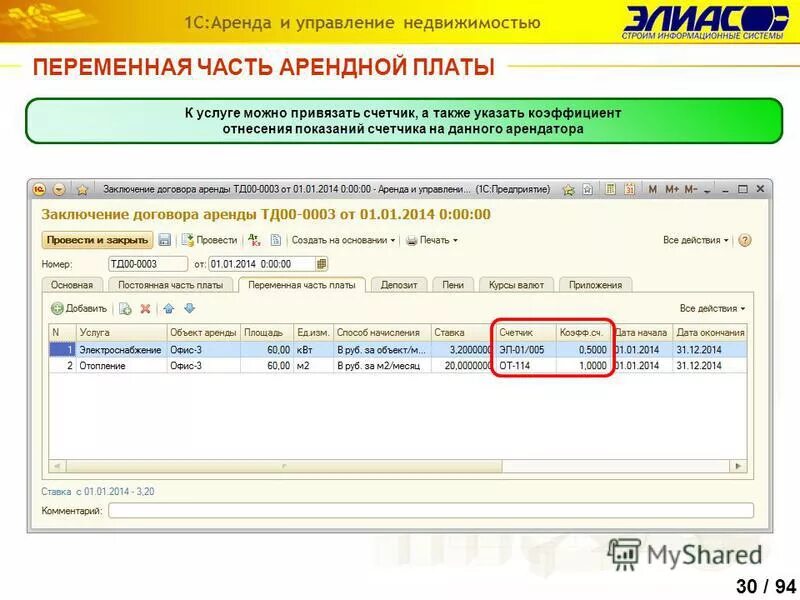Click meter cell 'ЭП-01/005'
The height and width of the screenshot is (600, 800).
[526, 349]
